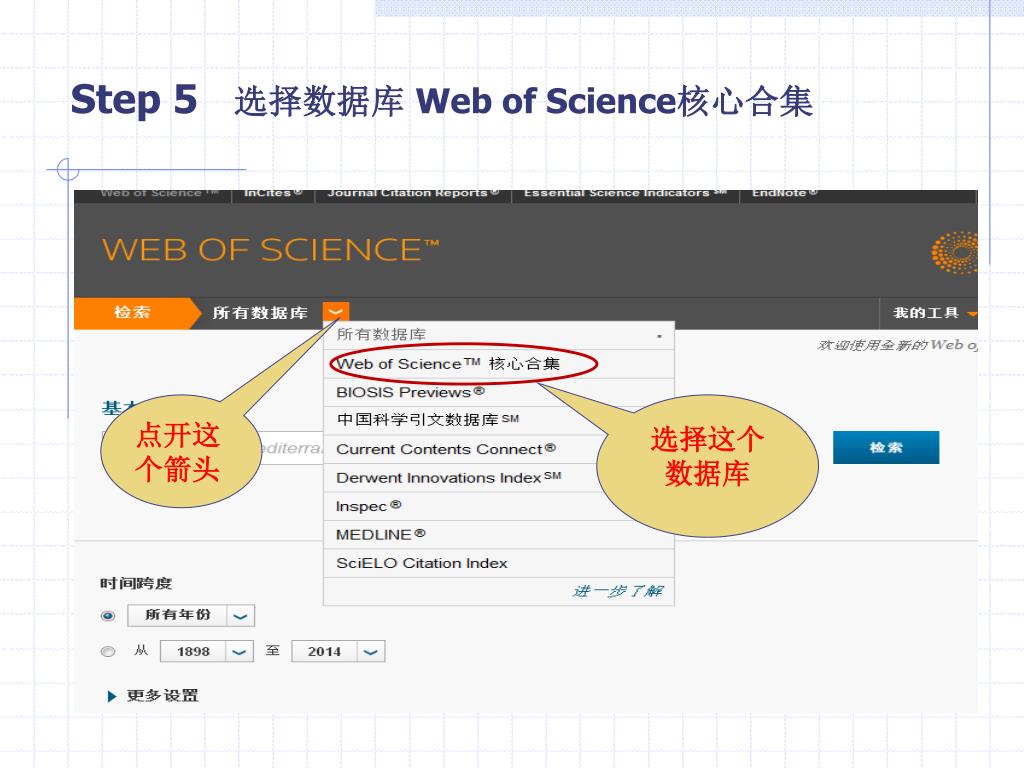
Task: Pick Derwent Innovations Index database
Action: tap(499, 478)
